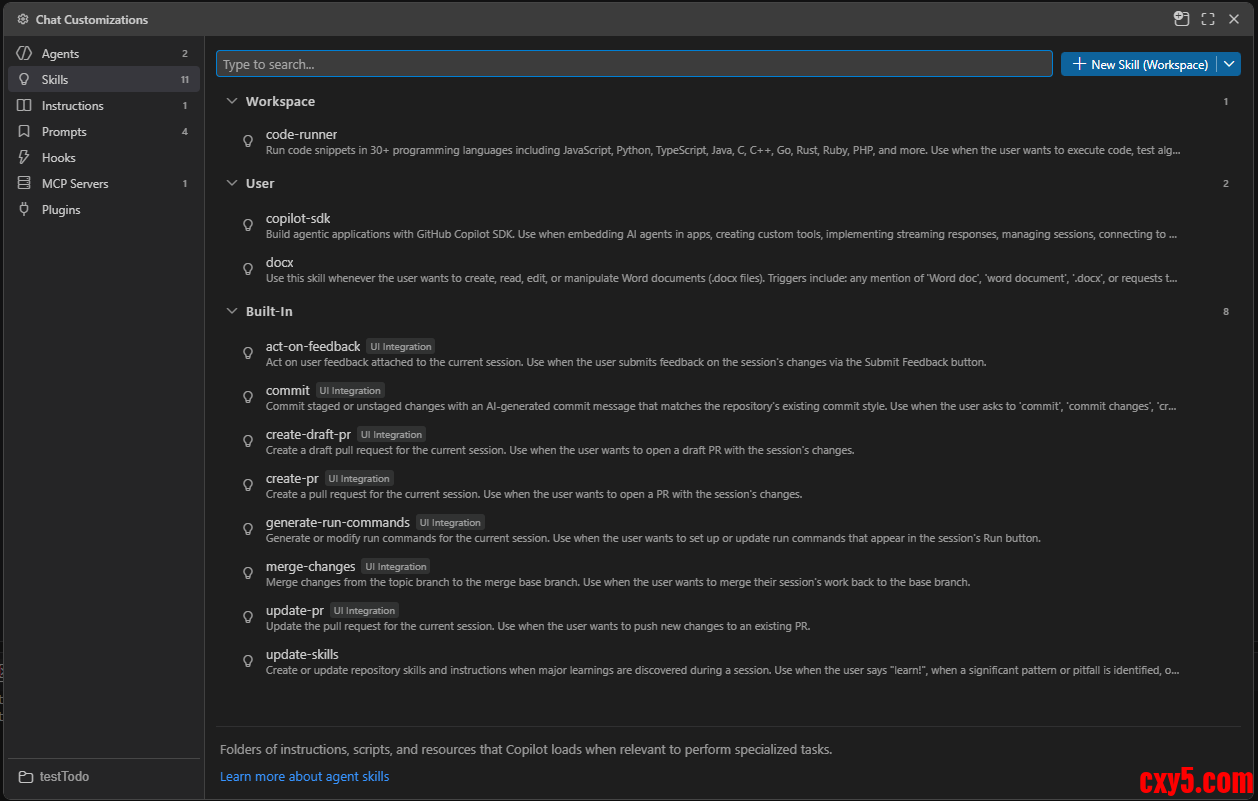
Task: Click the Prompts bookmark icon
Action: click(24, 131)
